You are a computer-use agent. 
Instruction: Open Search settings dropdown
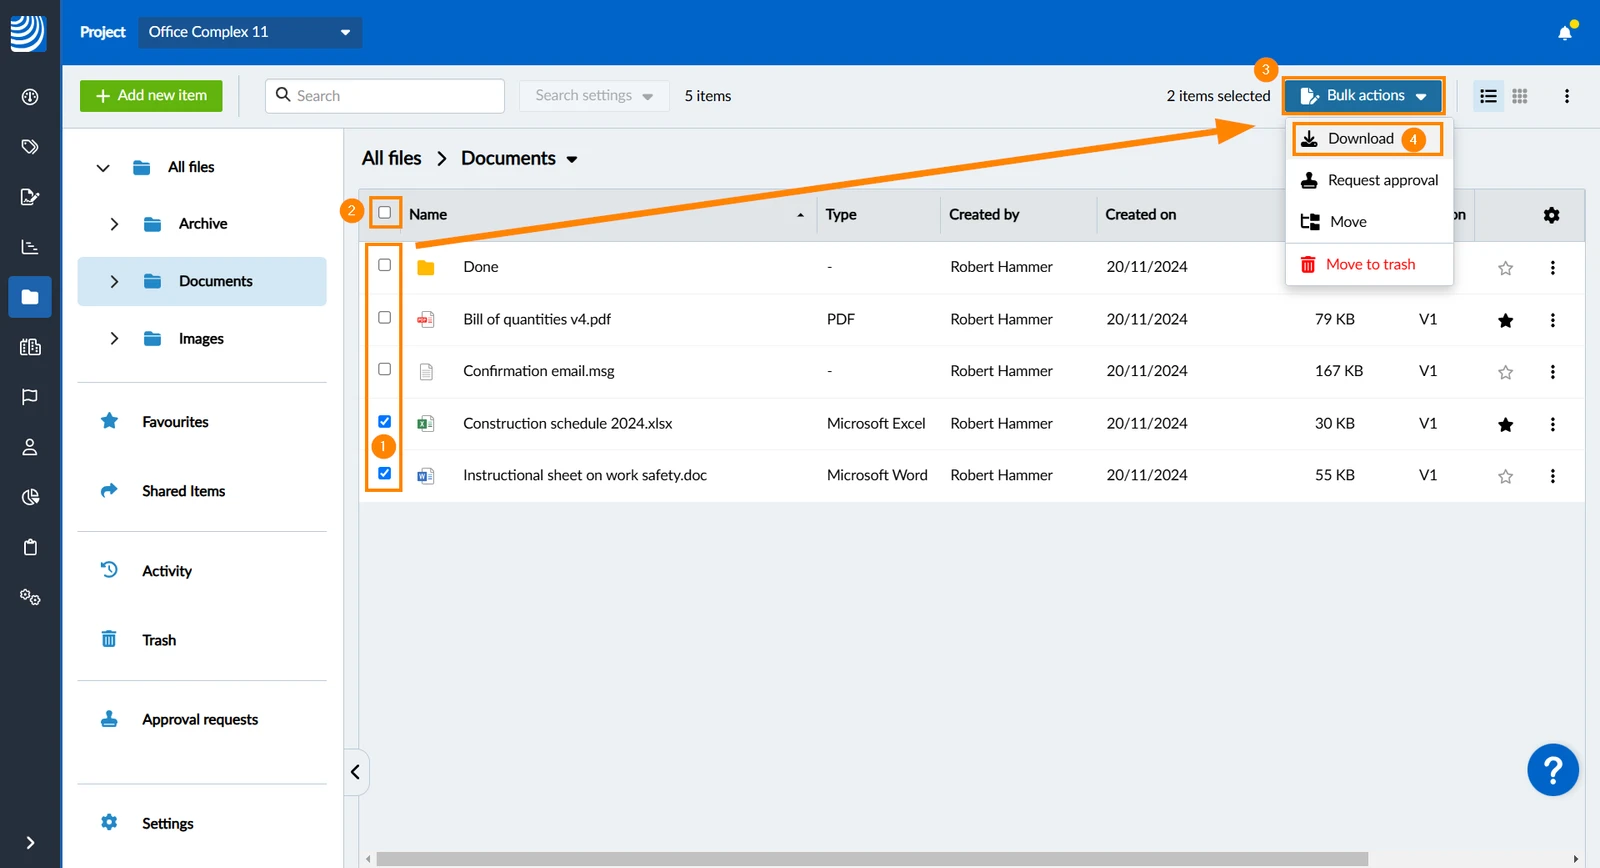click(x=594, y=96)
